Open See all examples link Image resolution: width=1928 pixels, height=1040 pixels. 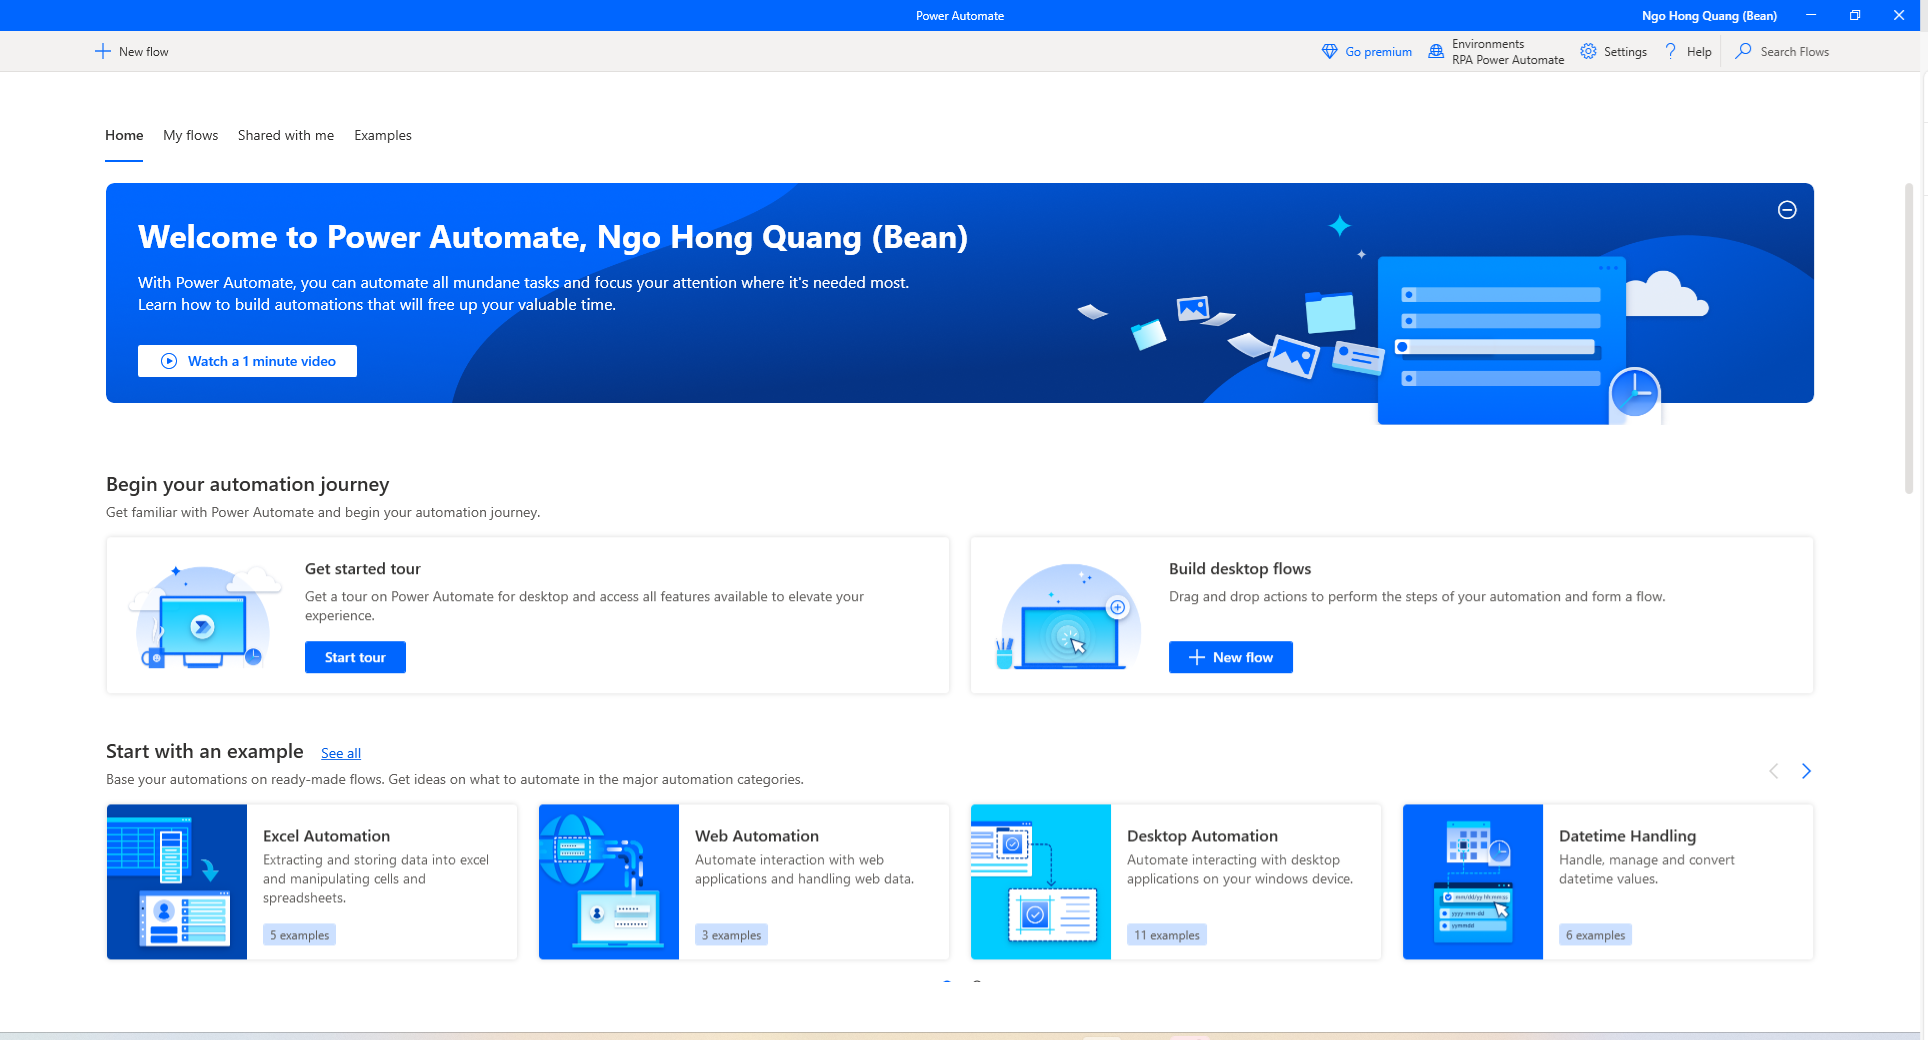pyautogui.click(x=340, y=753)
